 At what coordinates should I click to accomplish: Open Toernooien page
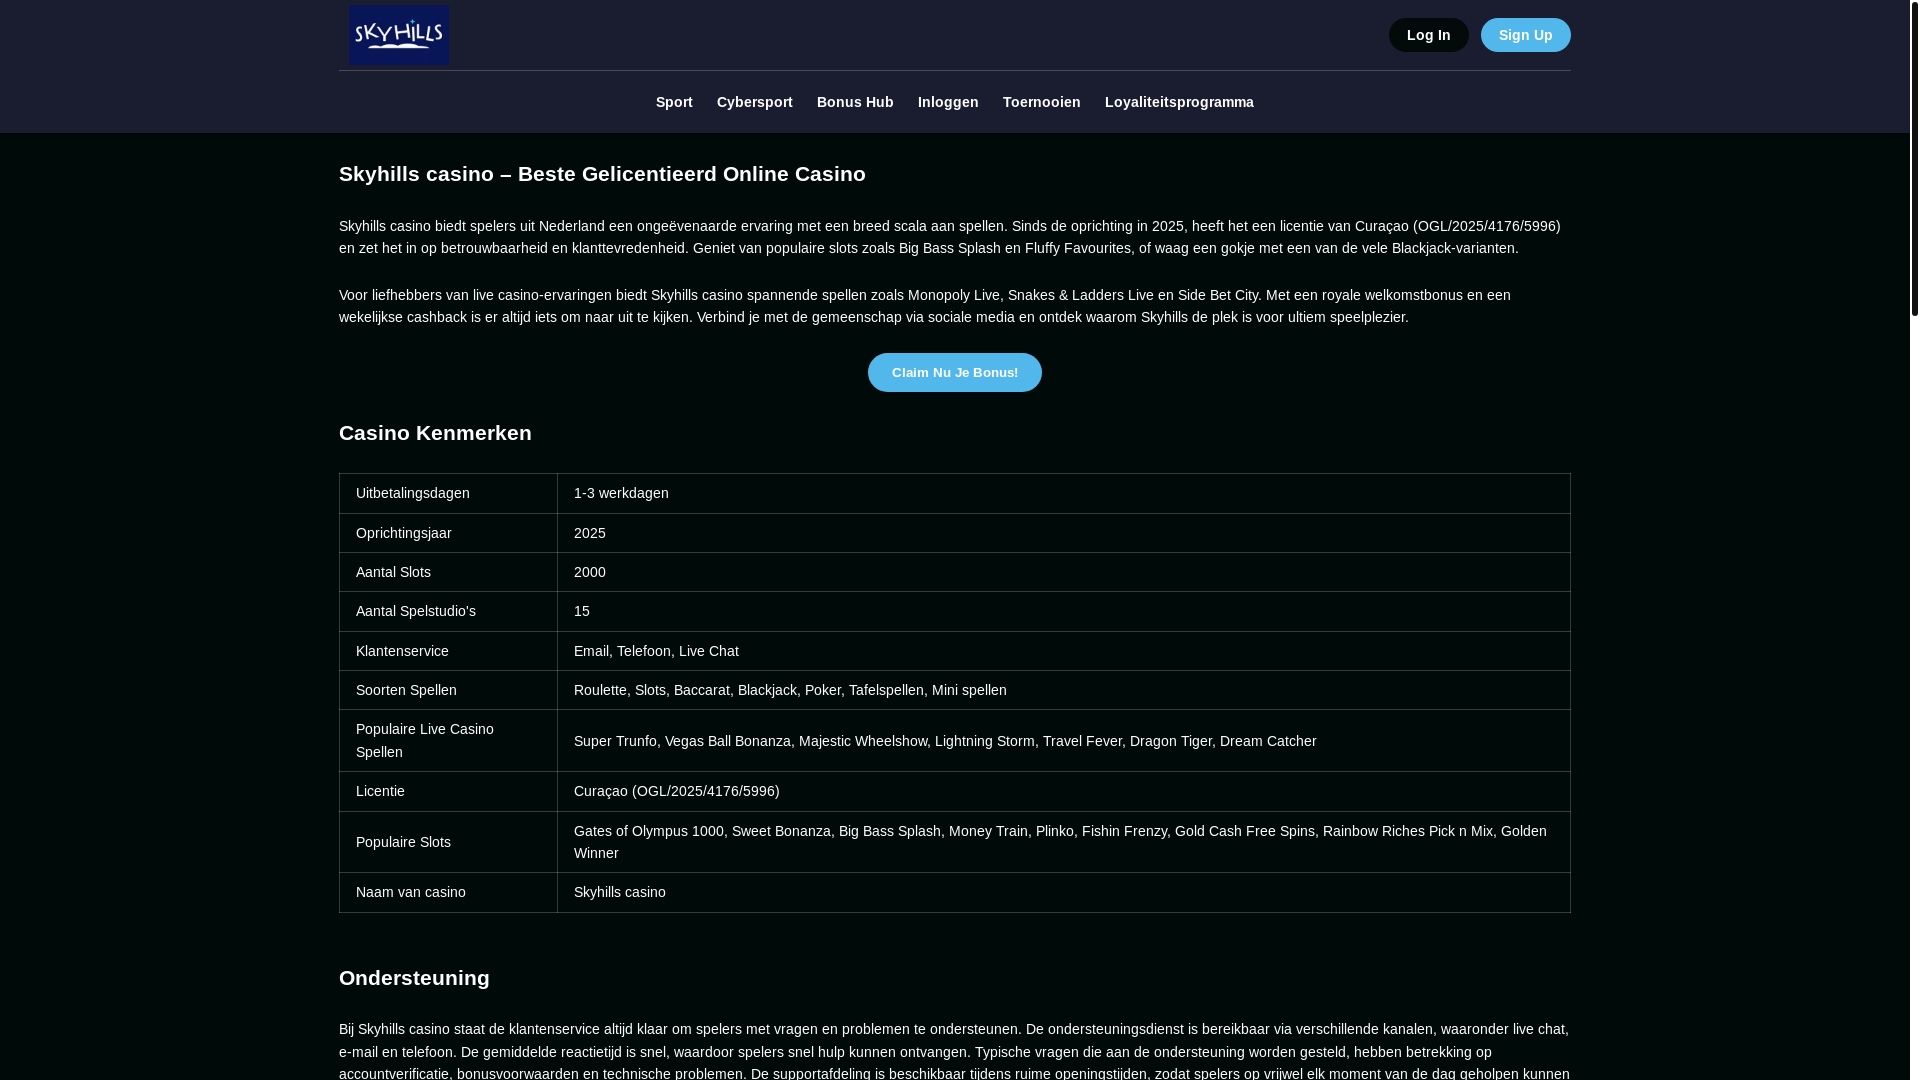point(1041,102)
